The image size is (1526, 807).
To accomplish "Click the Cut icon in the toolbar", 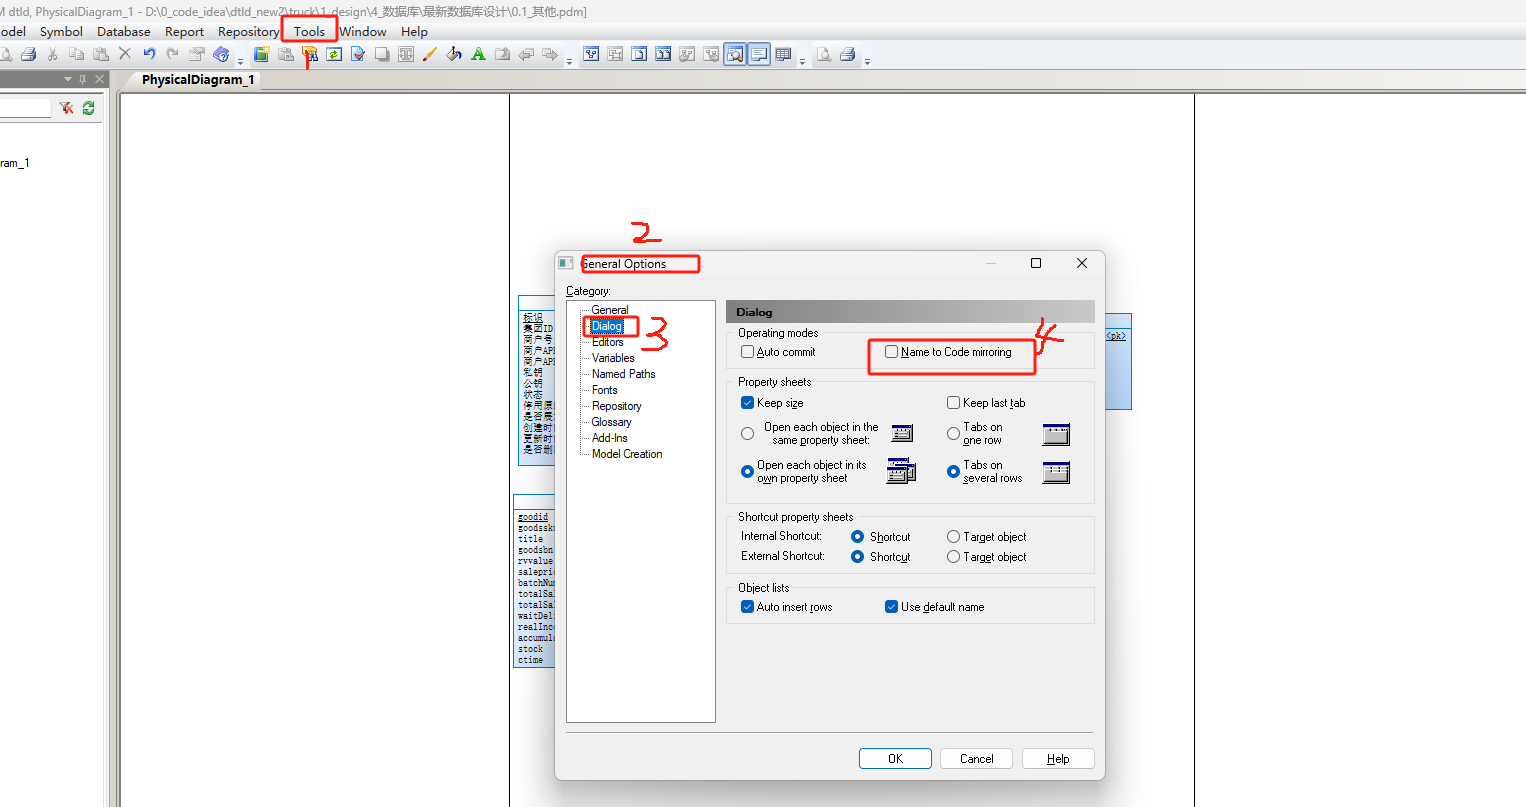I will tap(52, 54).
